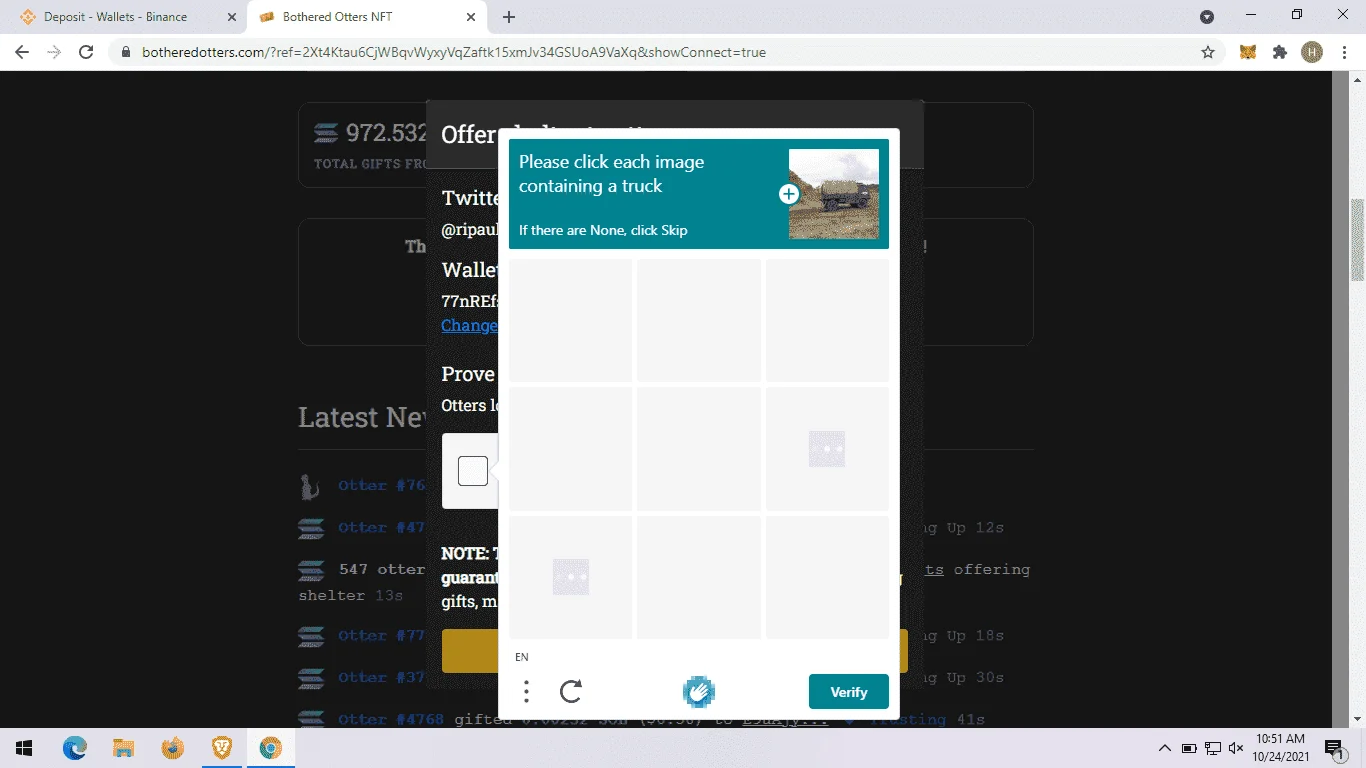Click the hCaptcha hand logo
The height and width of the screenshot is (768, 1366).
click(x=699, y=691)
